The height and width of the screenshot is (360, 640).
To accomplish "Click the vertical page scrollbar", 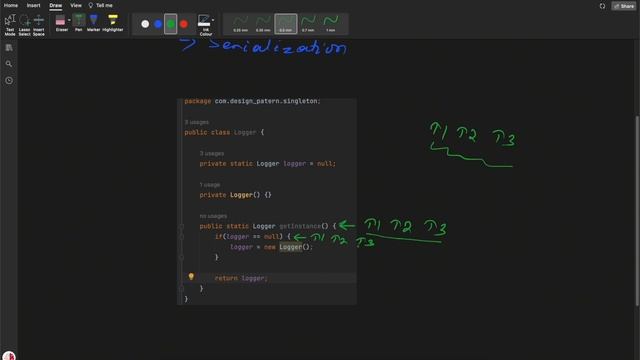I will point(637,210).
